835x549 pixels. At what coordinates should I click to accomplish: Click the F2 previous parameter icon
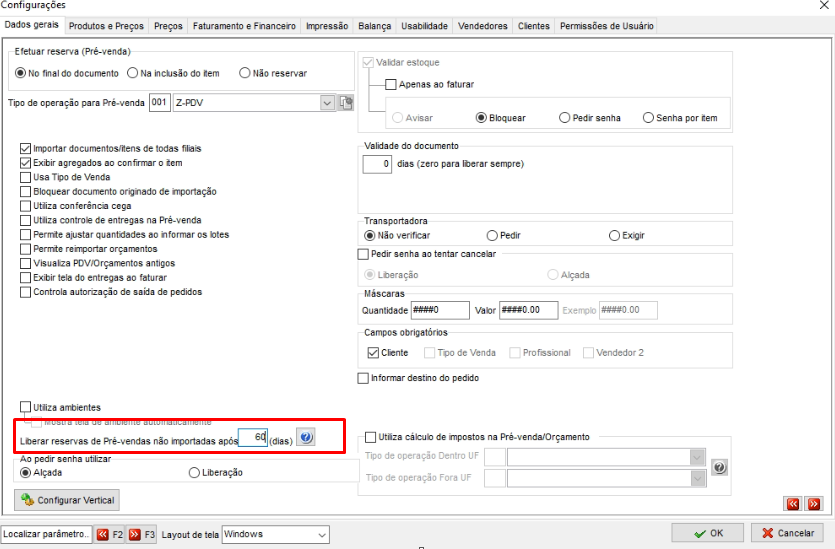(x=103, y=534)
